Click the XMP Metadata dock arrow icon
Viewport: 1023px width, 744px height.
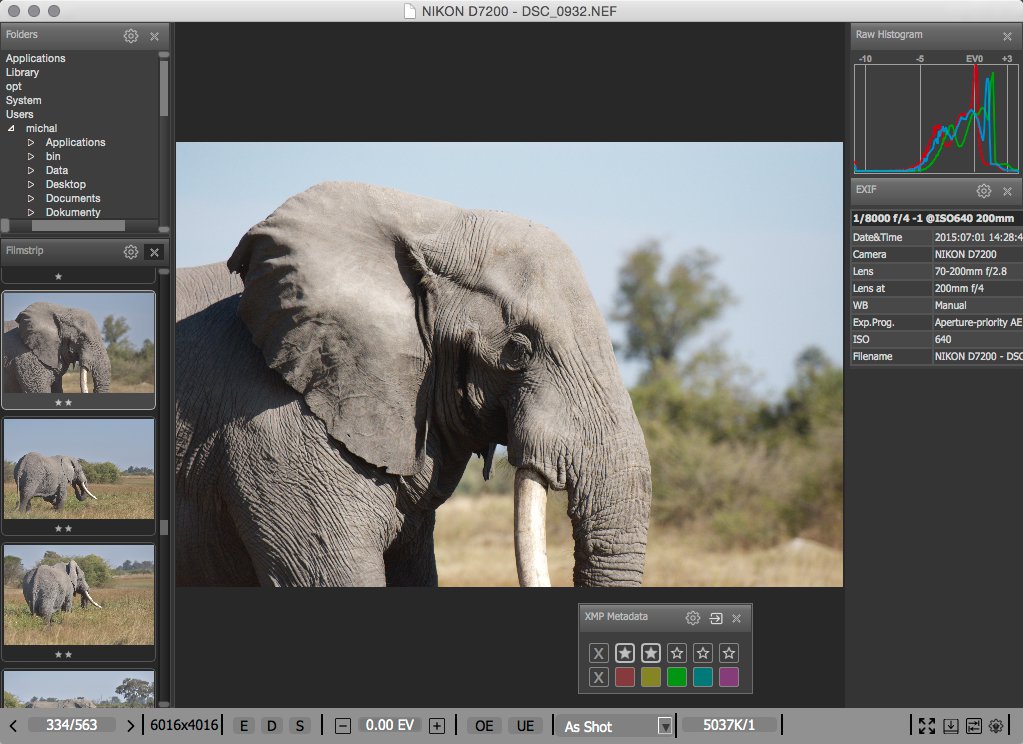(x=716, y=618)
